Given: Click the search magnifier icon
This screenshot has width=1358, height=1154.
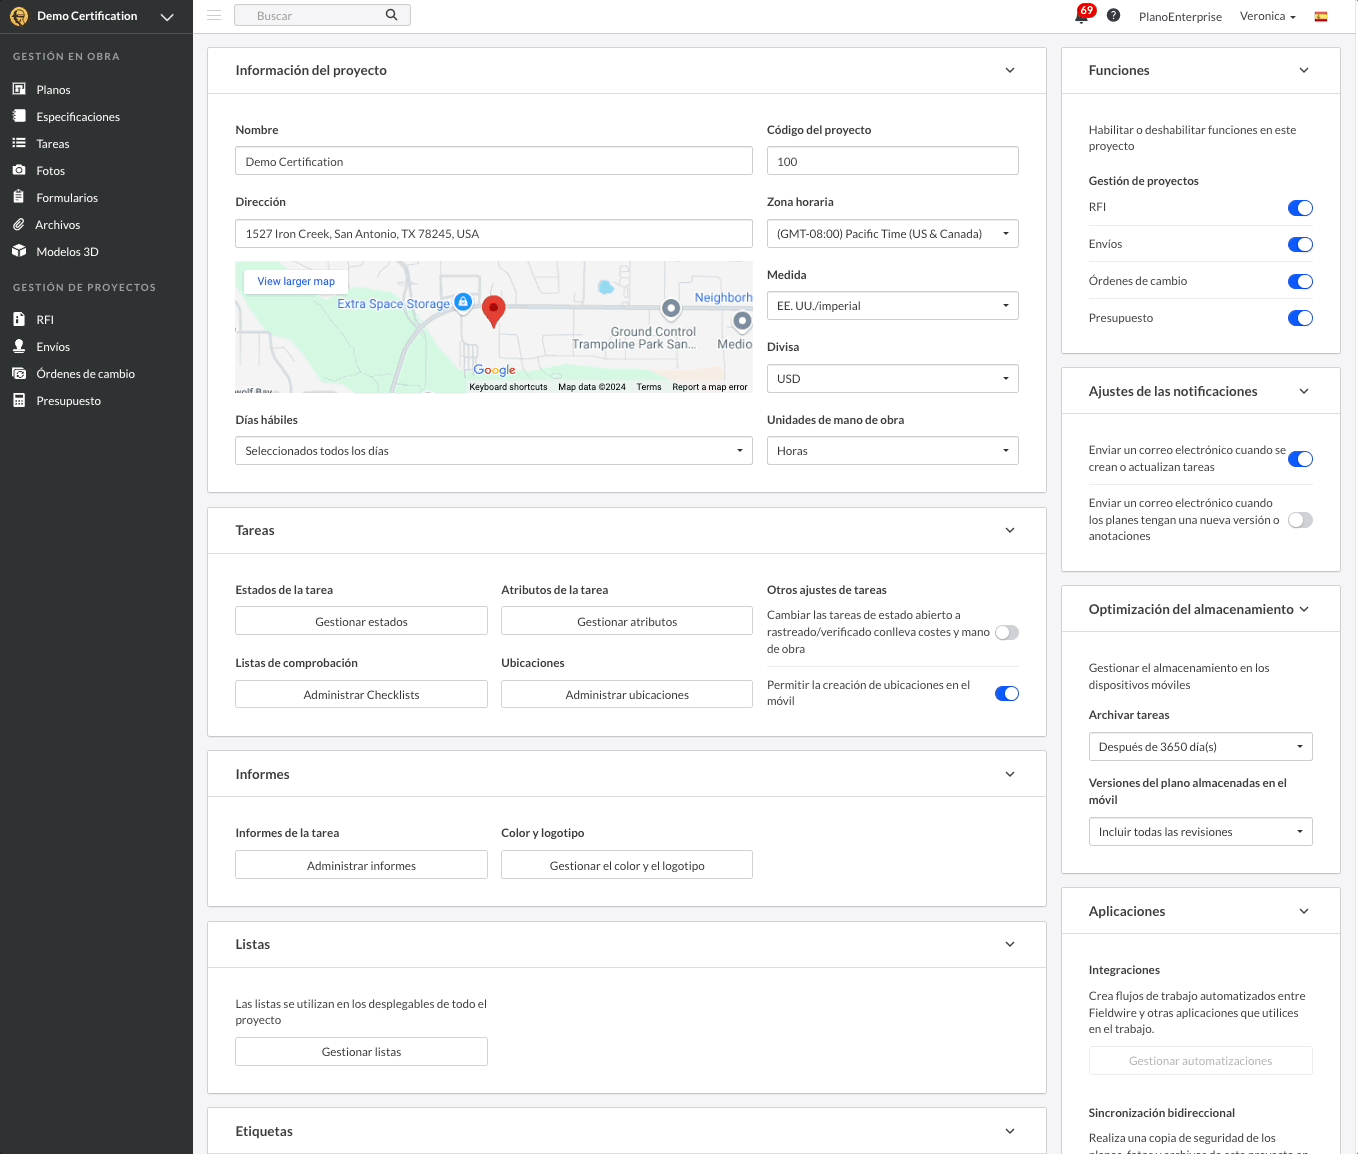Looking at the screenshot, I should point(391,15).
